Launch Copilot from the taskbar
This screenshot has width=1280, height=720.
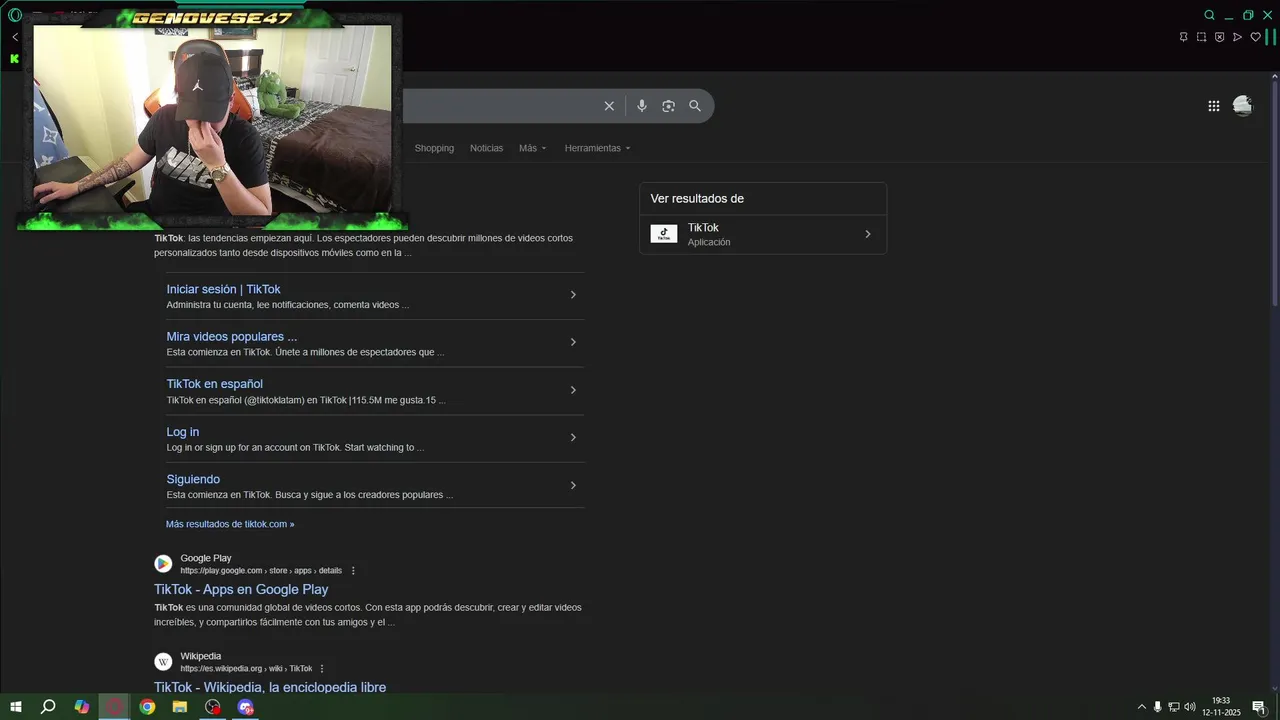[82, 707]
